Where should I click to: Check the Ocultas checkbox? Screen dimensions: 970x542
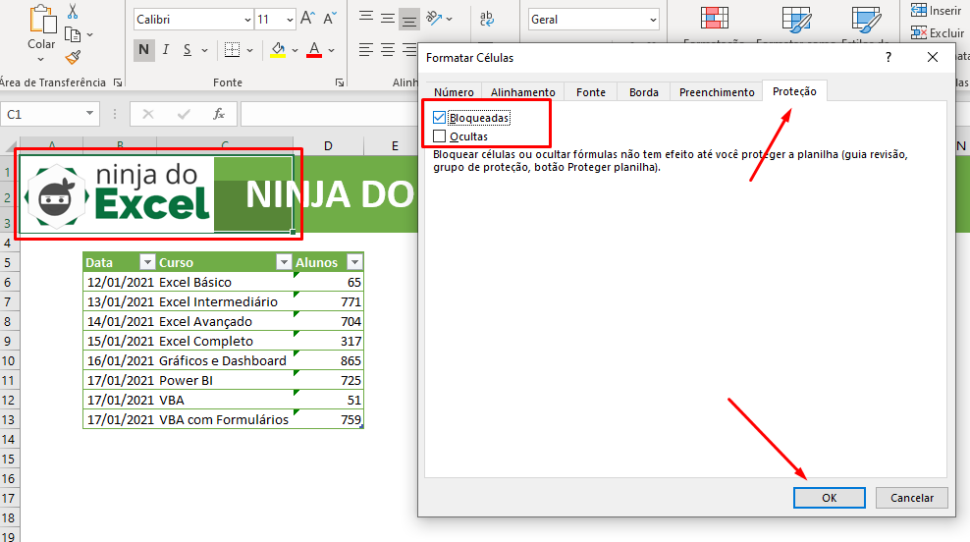coord(439,136)
